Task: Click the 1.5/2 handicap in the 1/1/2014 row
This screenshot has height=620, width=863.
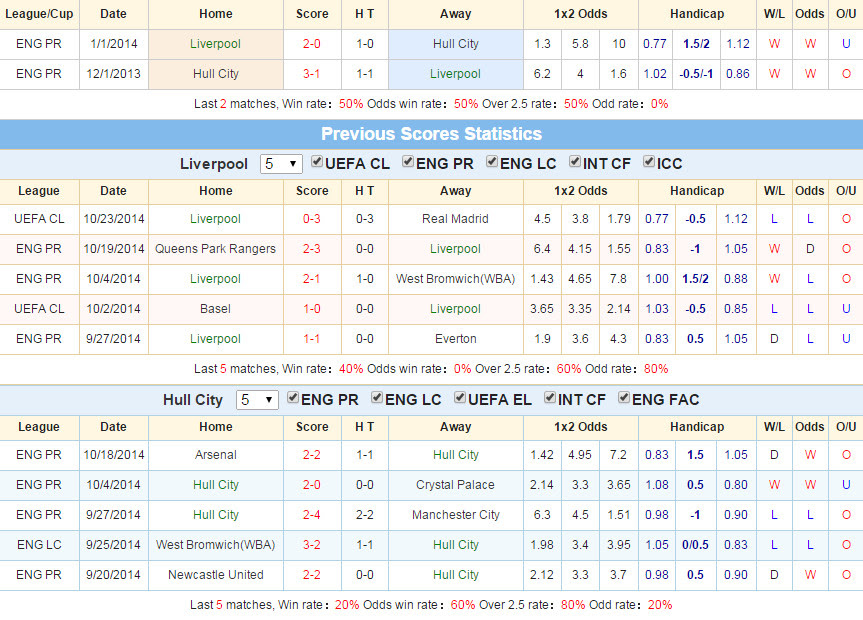Action: tap(696, 44)
